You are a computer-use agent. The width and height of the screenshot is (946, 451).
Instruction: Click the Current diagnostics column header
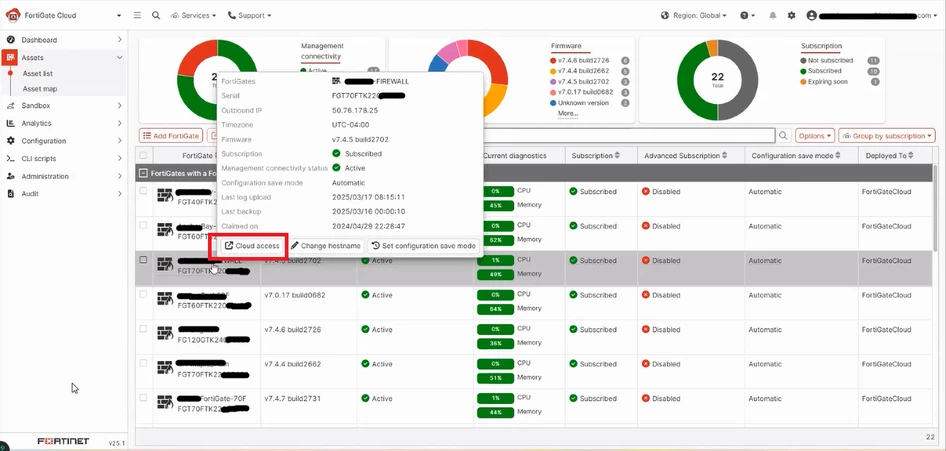(x=515, y=156)
